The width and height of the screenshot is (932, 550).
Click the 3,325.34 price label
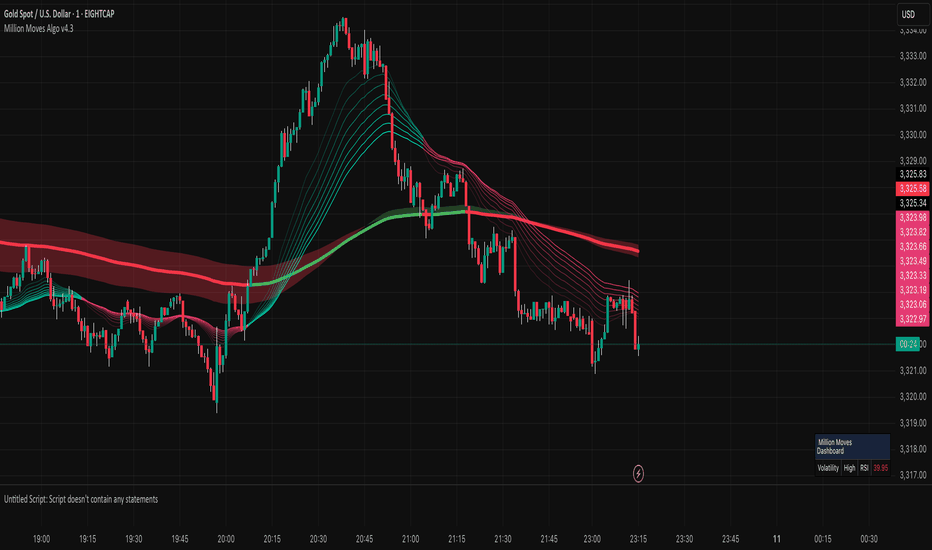pyautogui.click(x=912, y=203)
